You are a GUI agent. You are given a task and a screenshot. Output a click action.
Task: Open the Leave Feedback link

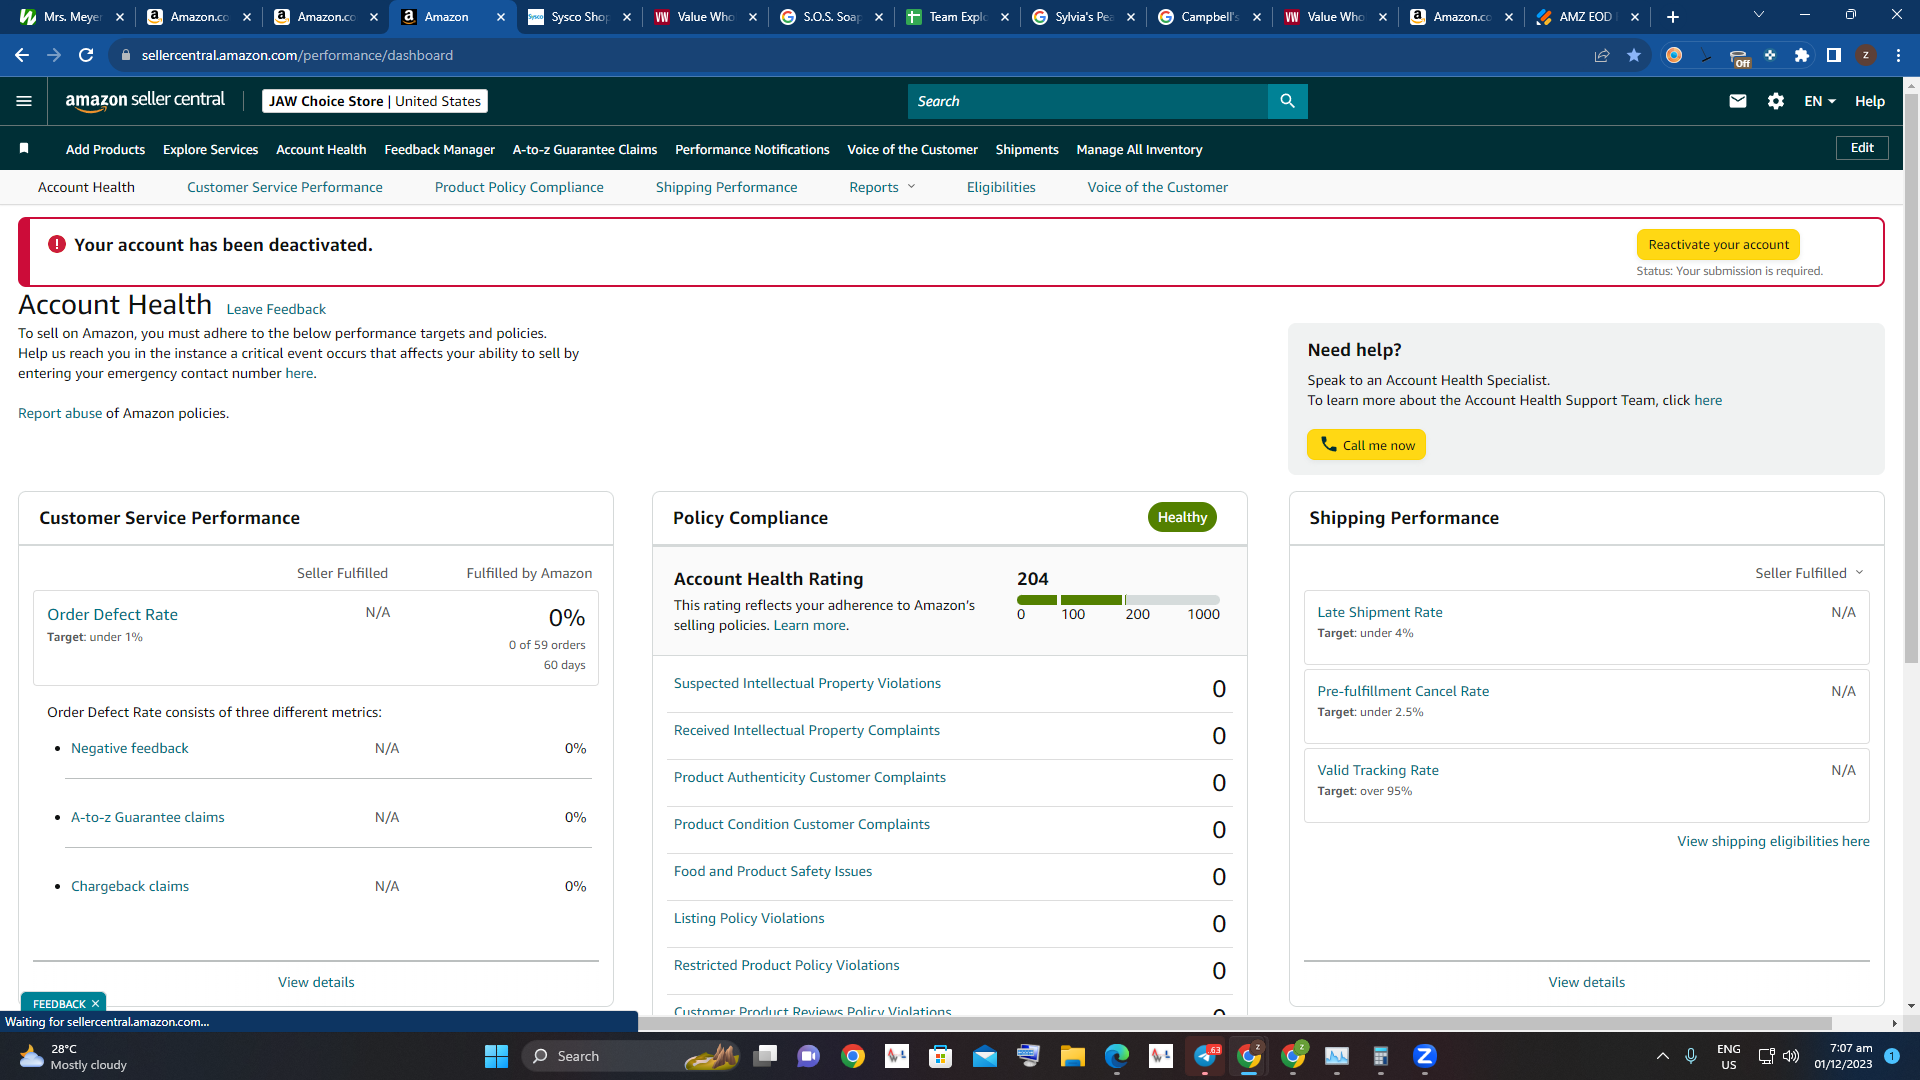[276, 309]
